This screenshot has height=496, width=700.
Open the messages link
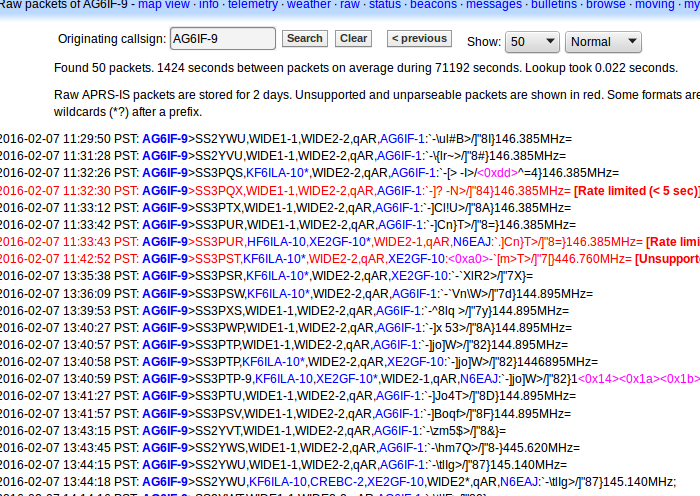coord(492,5)
